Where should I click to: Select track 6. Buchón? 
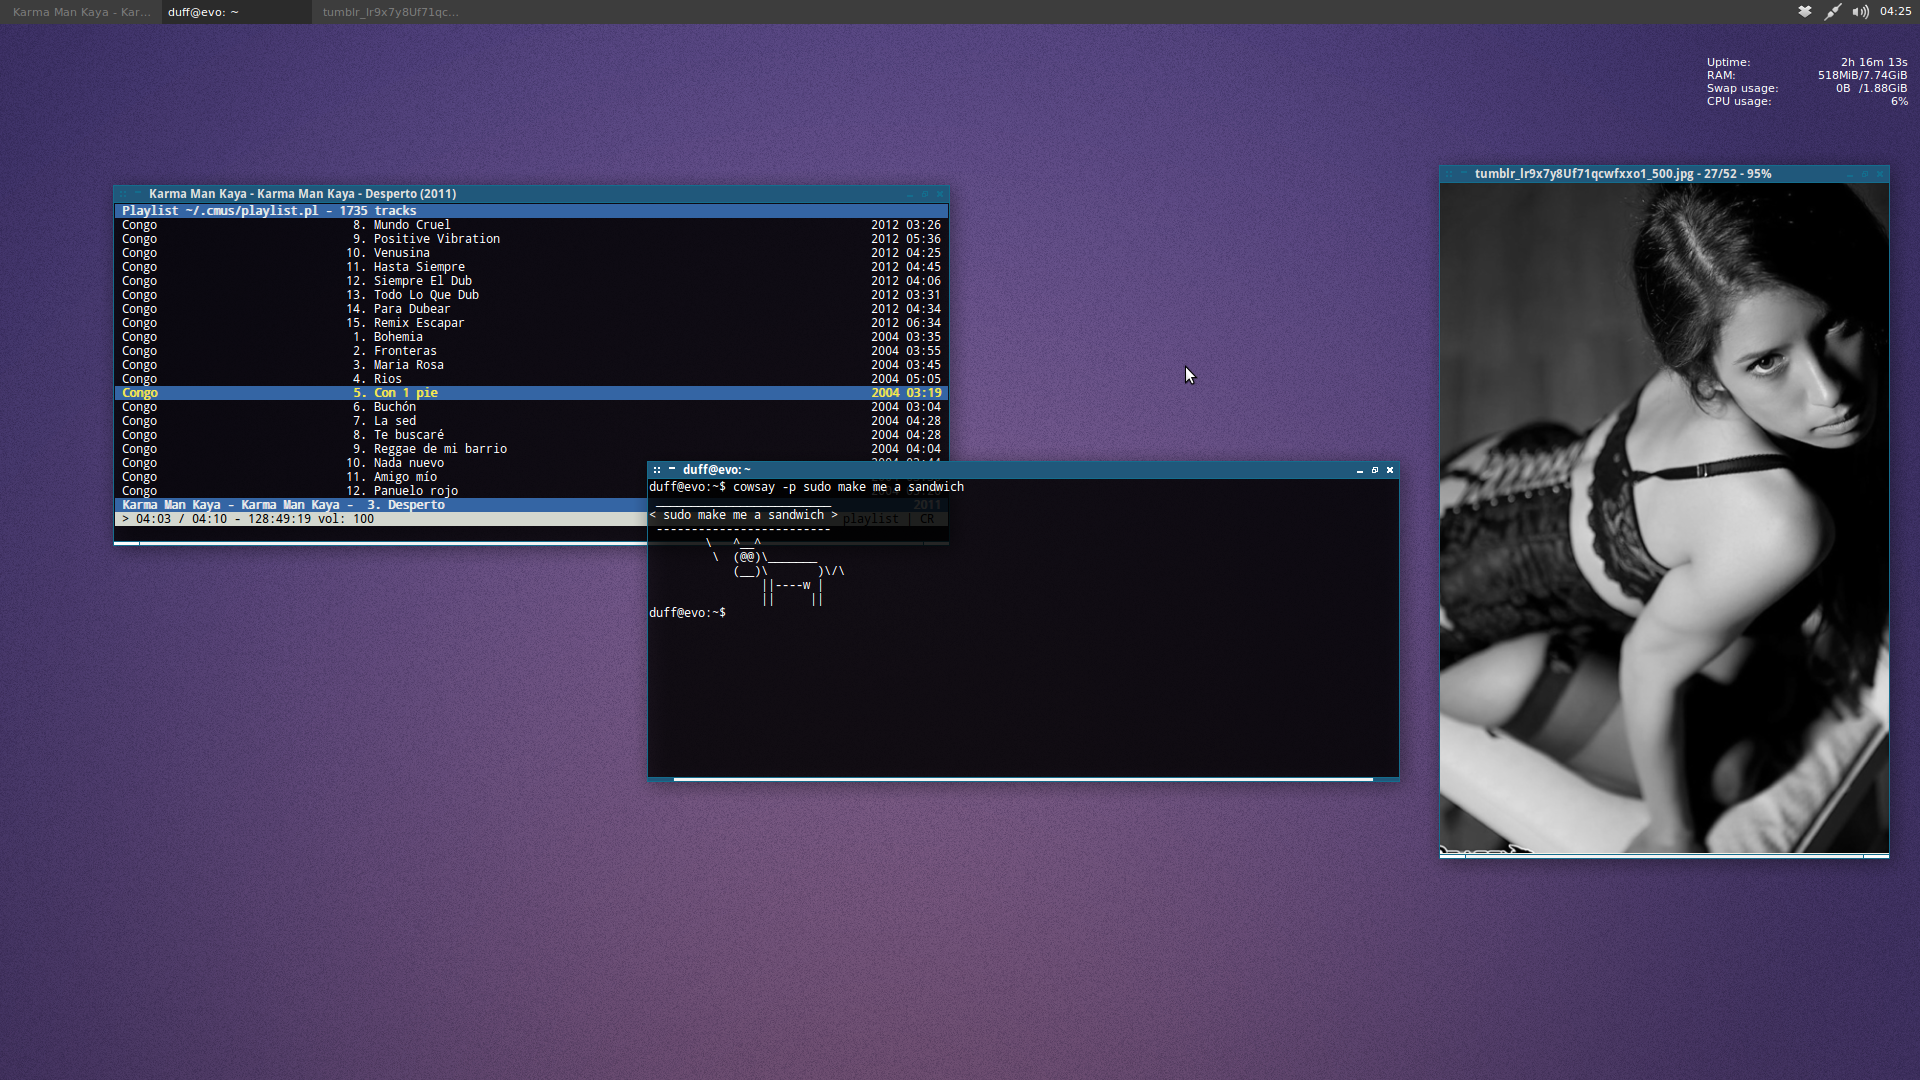pos(531,407)
